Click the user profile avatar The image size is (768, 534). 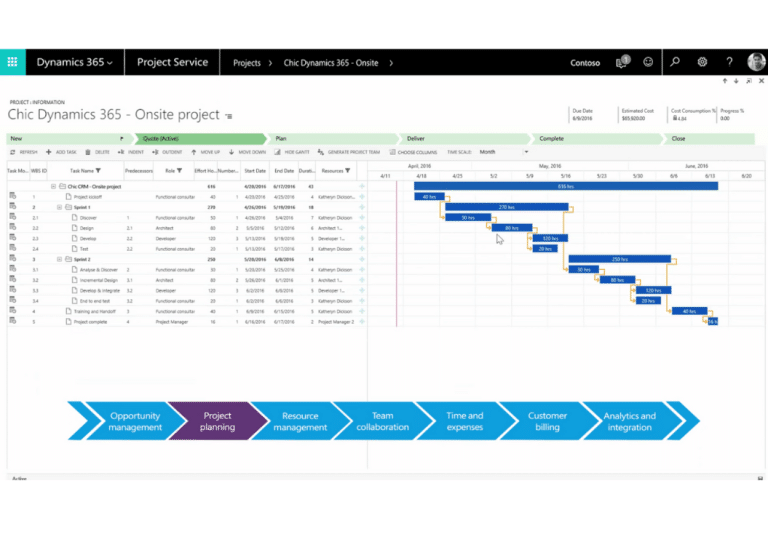click(756, 62)
